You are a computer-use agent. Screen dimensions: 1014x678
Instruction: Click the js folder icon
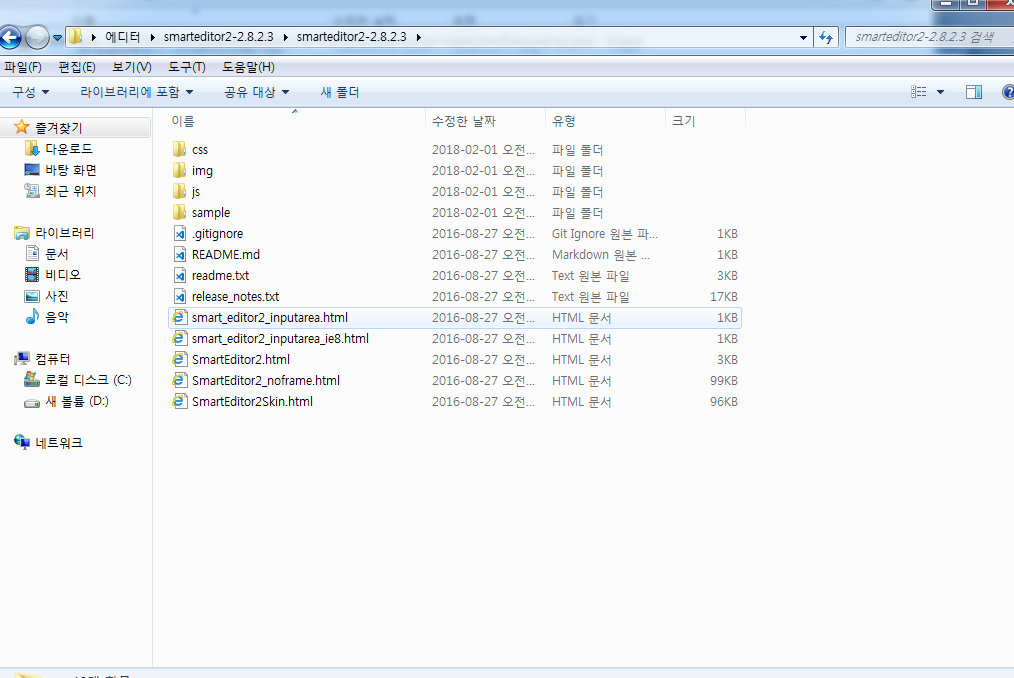pos(180,191)
